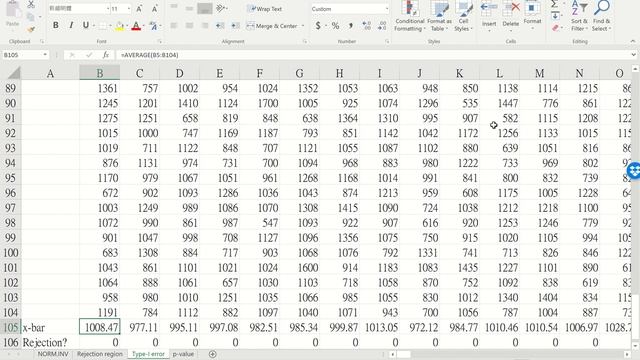
Task: Select row 105 header
Action: (x=10, y=327)
